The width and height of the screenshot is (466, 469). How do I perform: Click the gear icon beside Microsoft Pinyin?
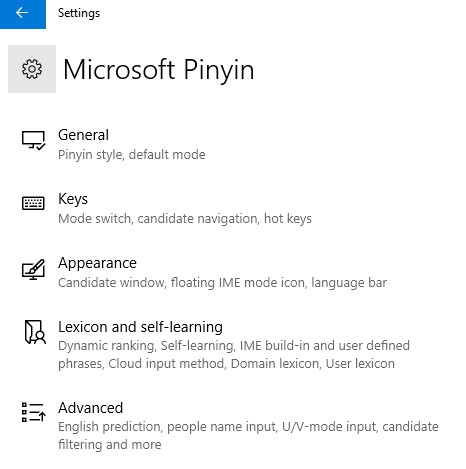click(x=32, y=69)
